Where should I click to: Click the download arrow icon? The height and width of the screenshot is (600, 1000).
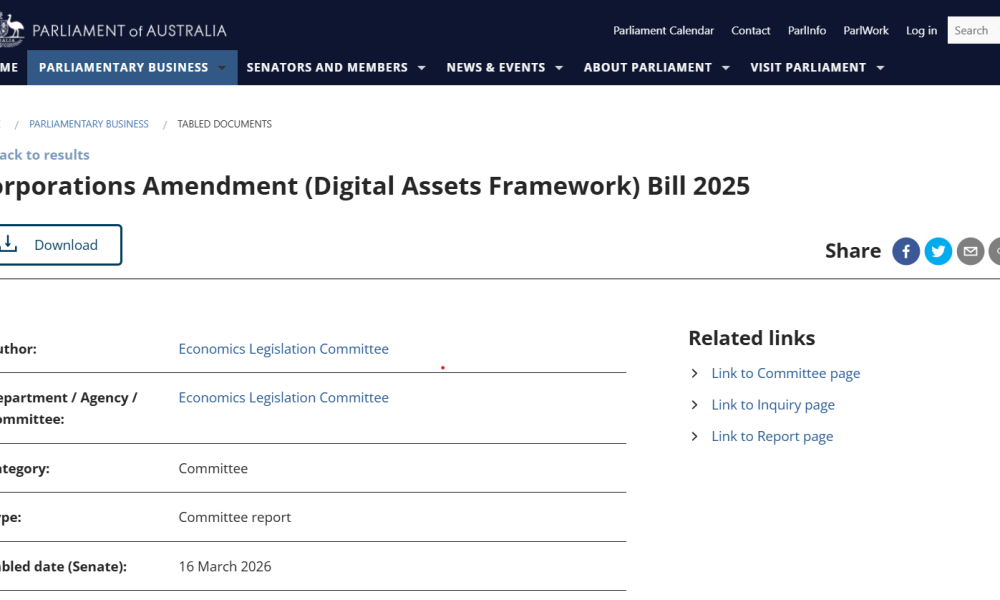[x=10, y=244]
